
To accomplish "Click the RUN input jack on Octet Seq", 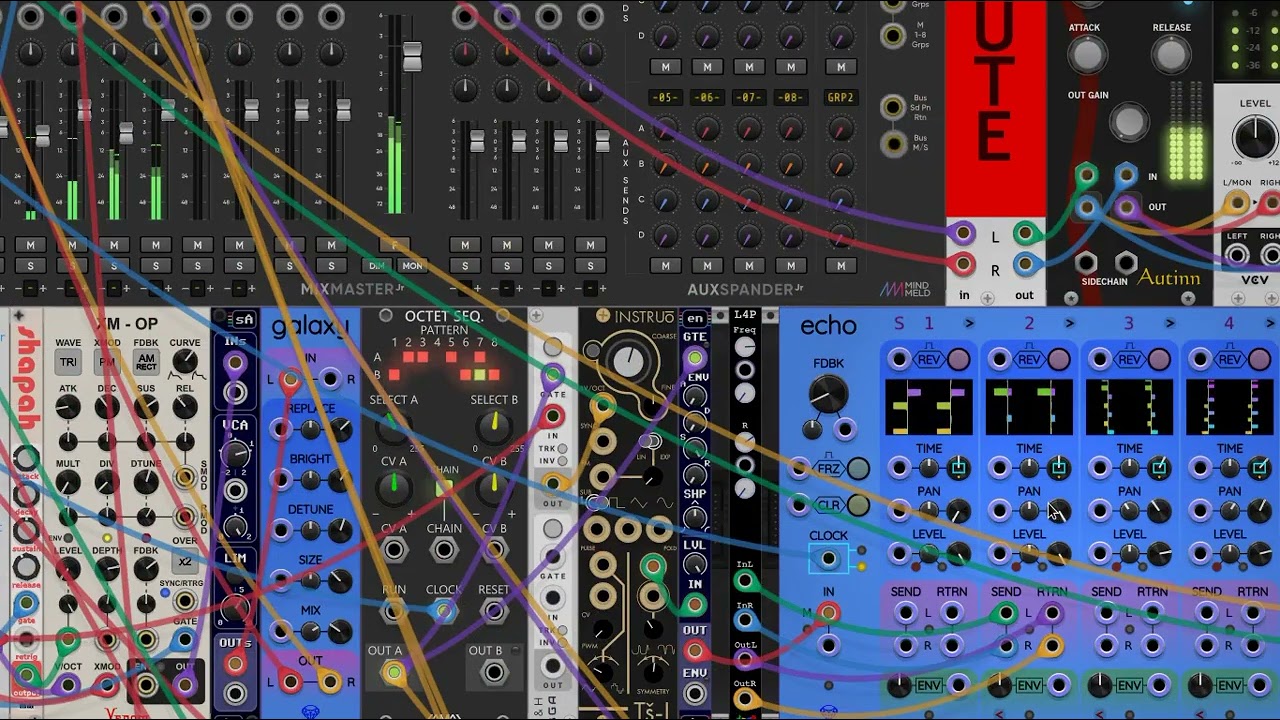I will (394, 610).
